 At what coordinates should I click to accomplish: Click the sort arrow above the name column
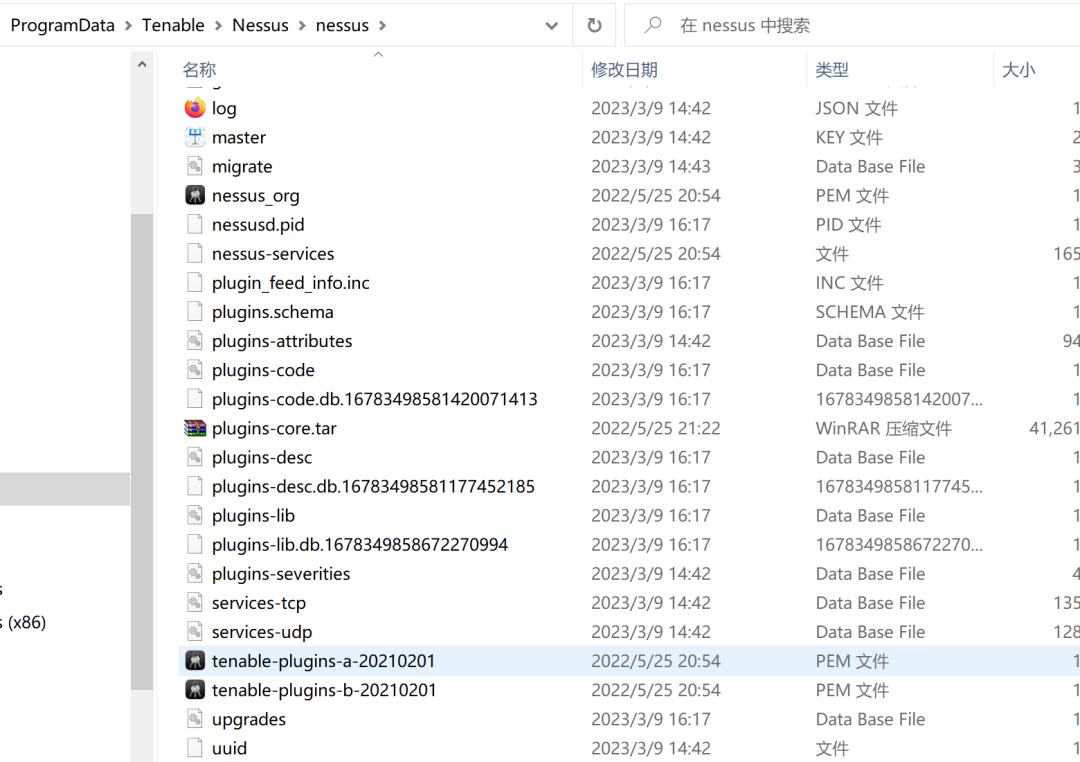tap(378, 54)
